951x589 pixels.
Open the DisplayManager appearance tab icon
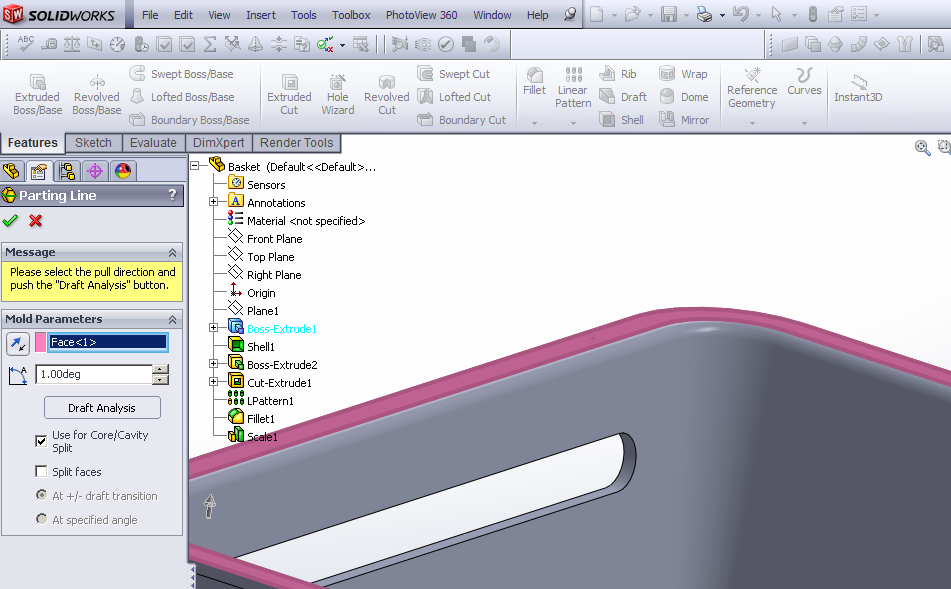click(x=123, y=171)
